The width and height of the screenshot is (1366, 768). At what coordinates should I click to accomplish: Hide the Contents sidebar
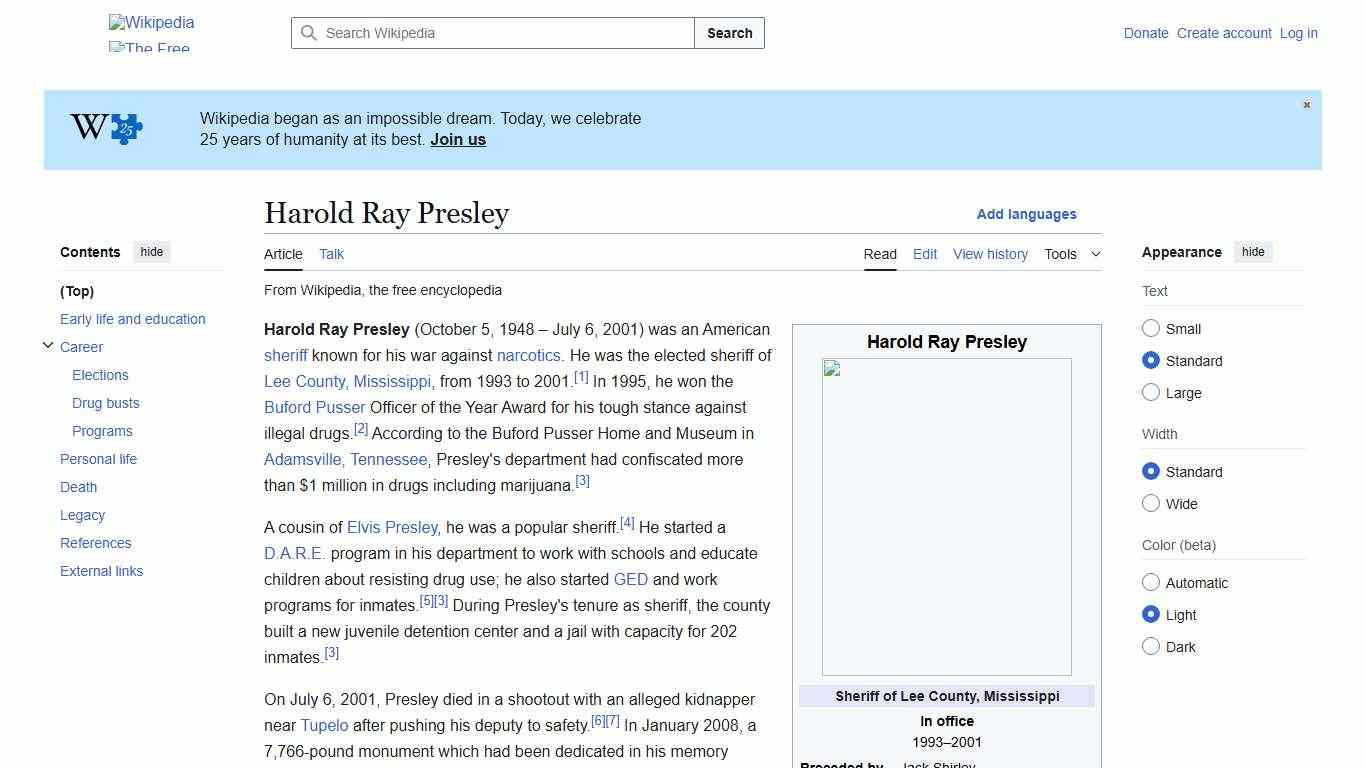click(x=151, y=251)
